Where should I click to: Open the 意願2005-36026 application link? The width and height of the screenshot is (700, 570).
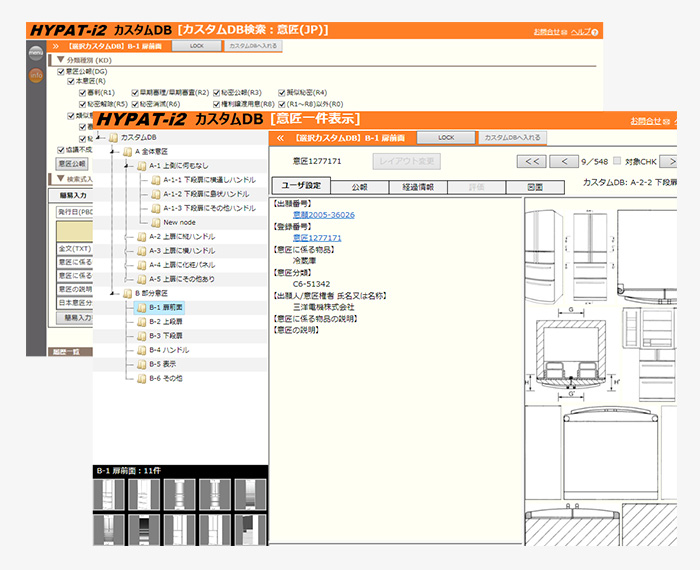click(x=323, y=214)
